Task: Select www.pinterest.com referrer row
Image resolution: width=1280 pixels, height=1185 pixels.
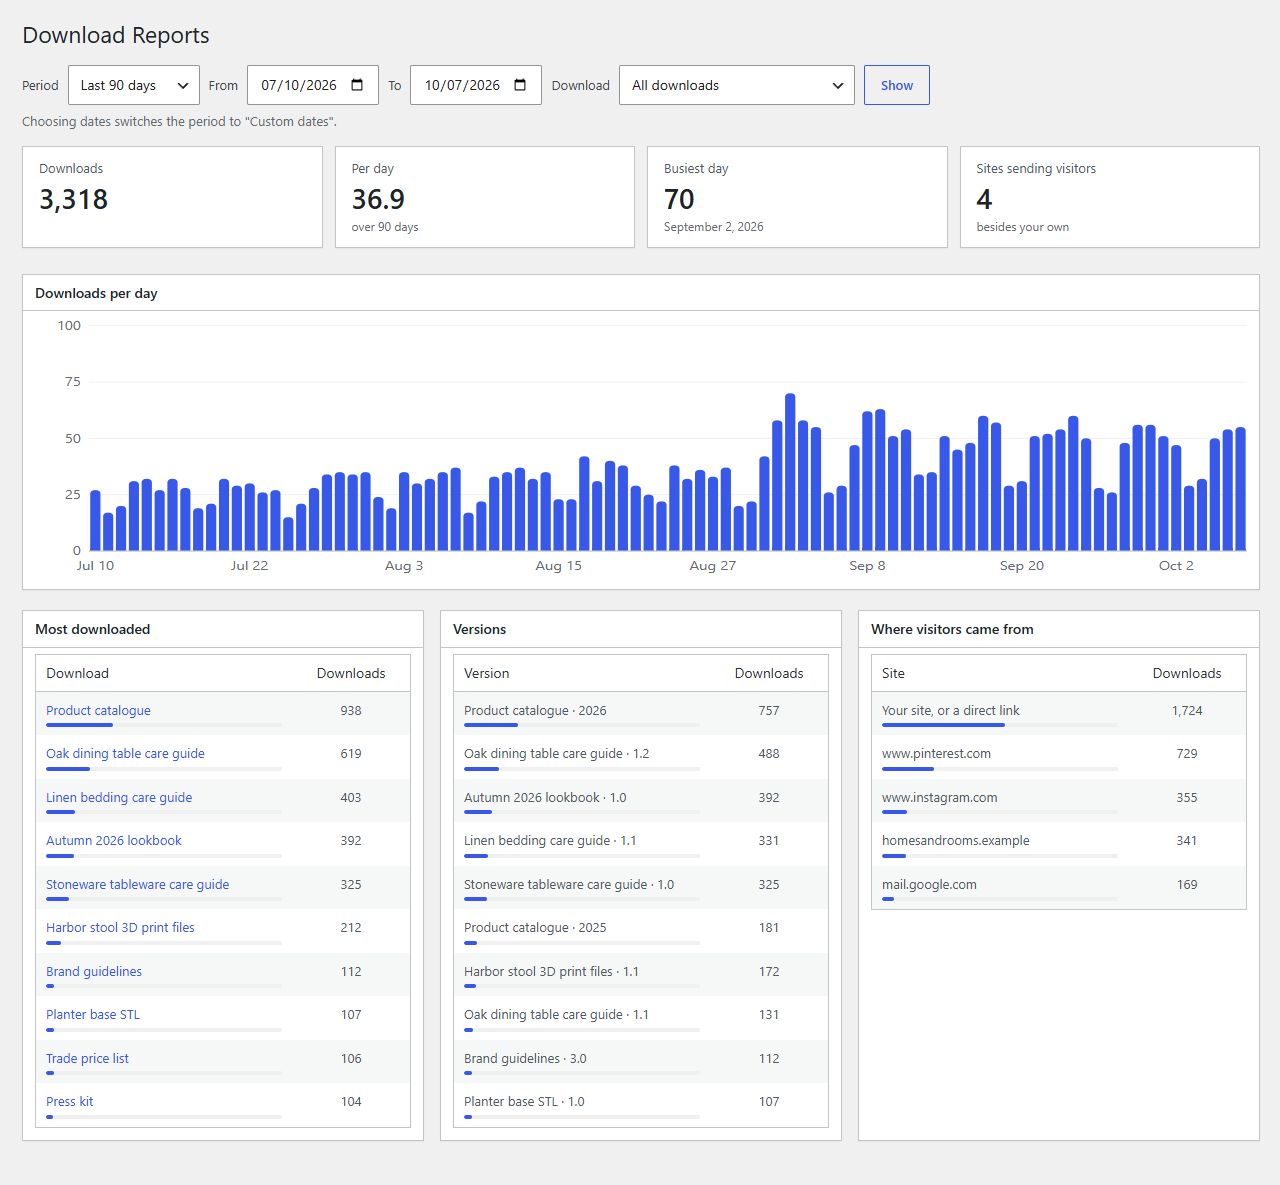Action: 1059,757
